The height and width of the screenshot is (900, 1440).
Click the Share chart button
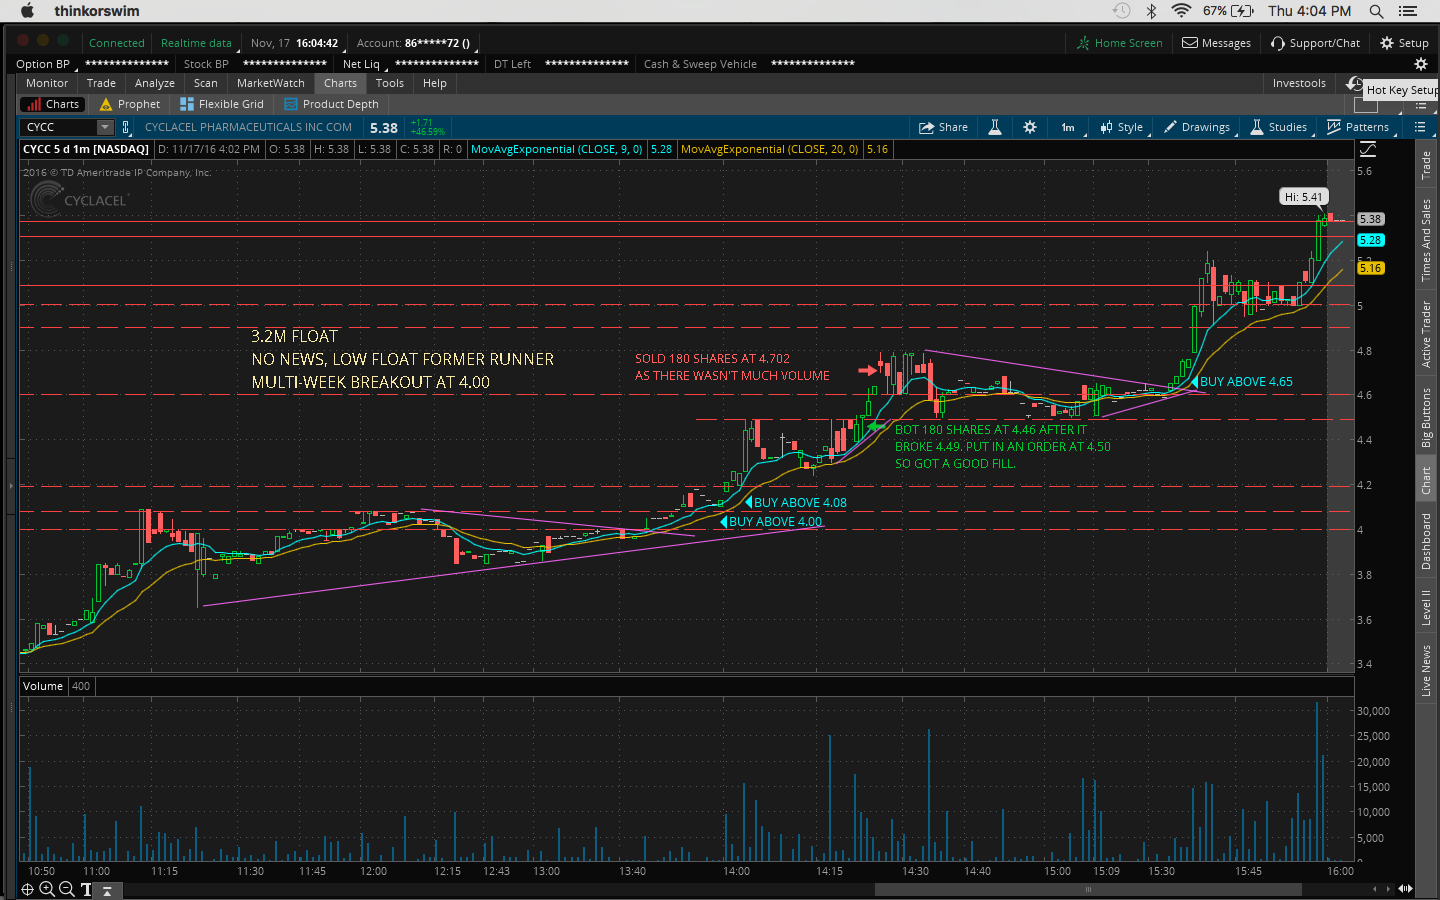pos(943,127)
